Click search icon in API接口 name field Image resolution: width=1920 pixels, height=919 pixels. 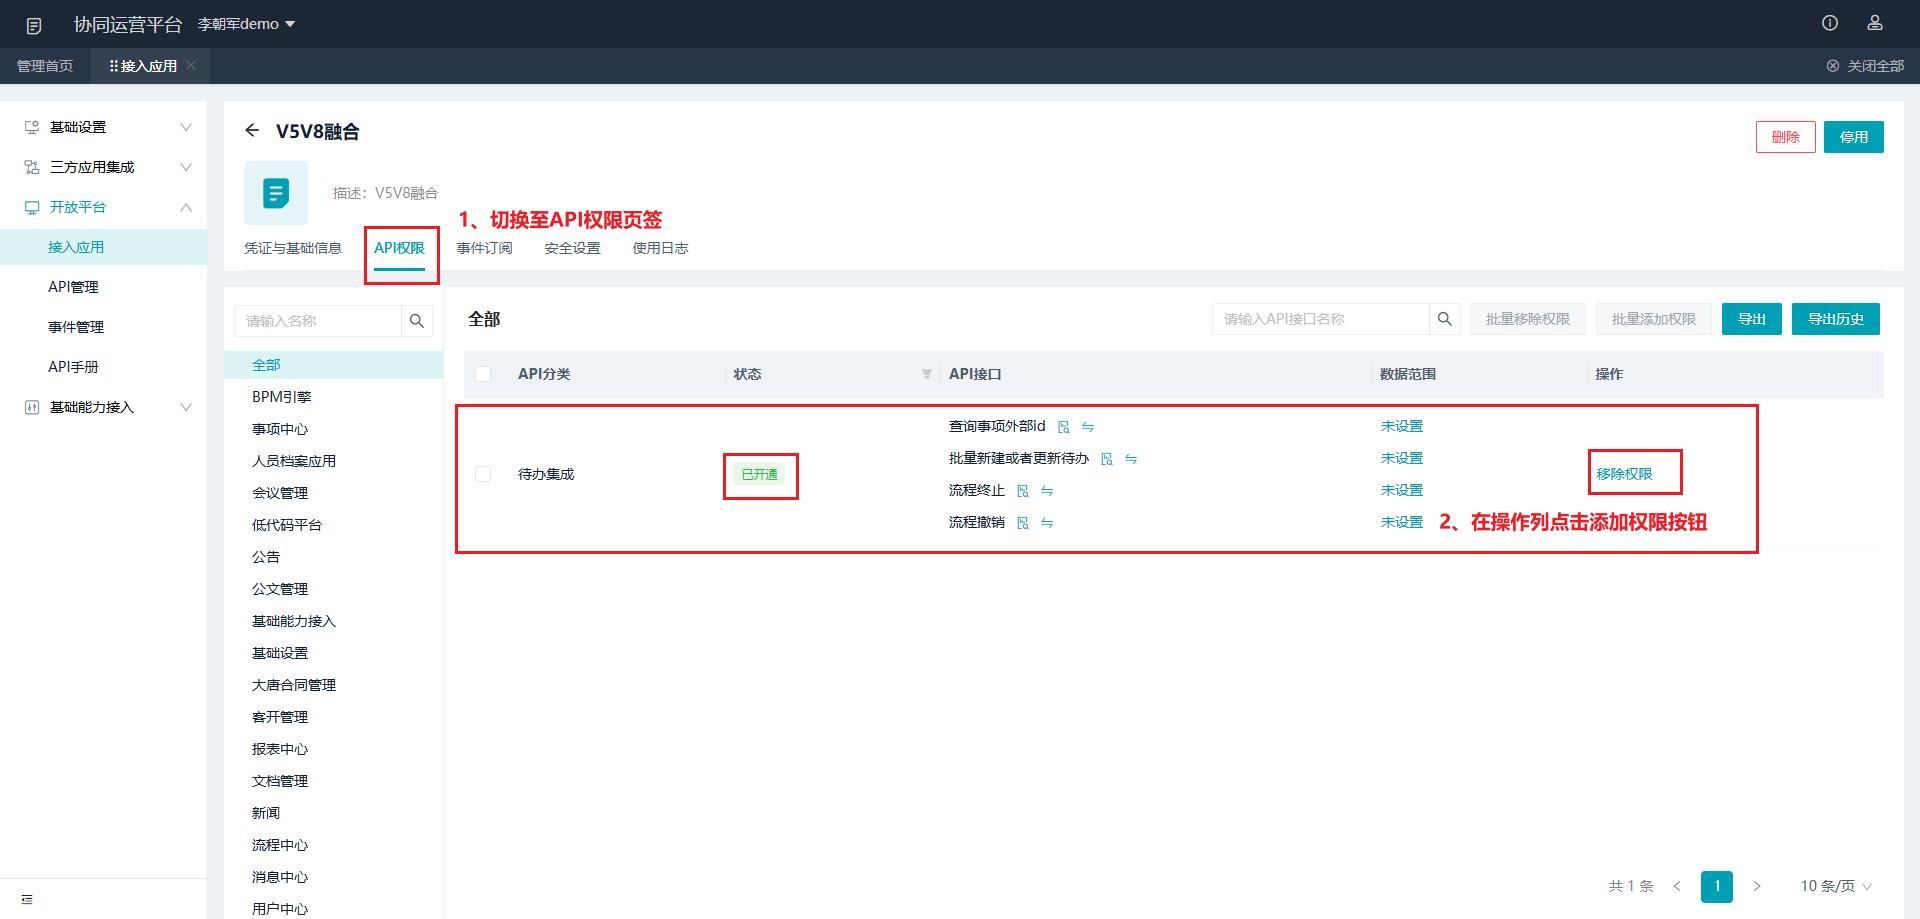(x=1444, y=319)
